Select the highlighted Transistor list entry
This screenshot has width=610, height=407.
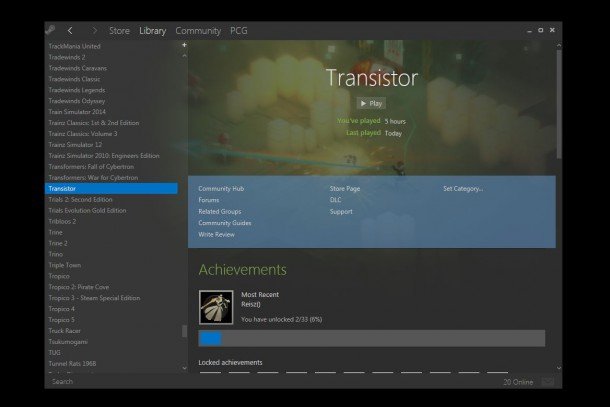click(111, 189)
